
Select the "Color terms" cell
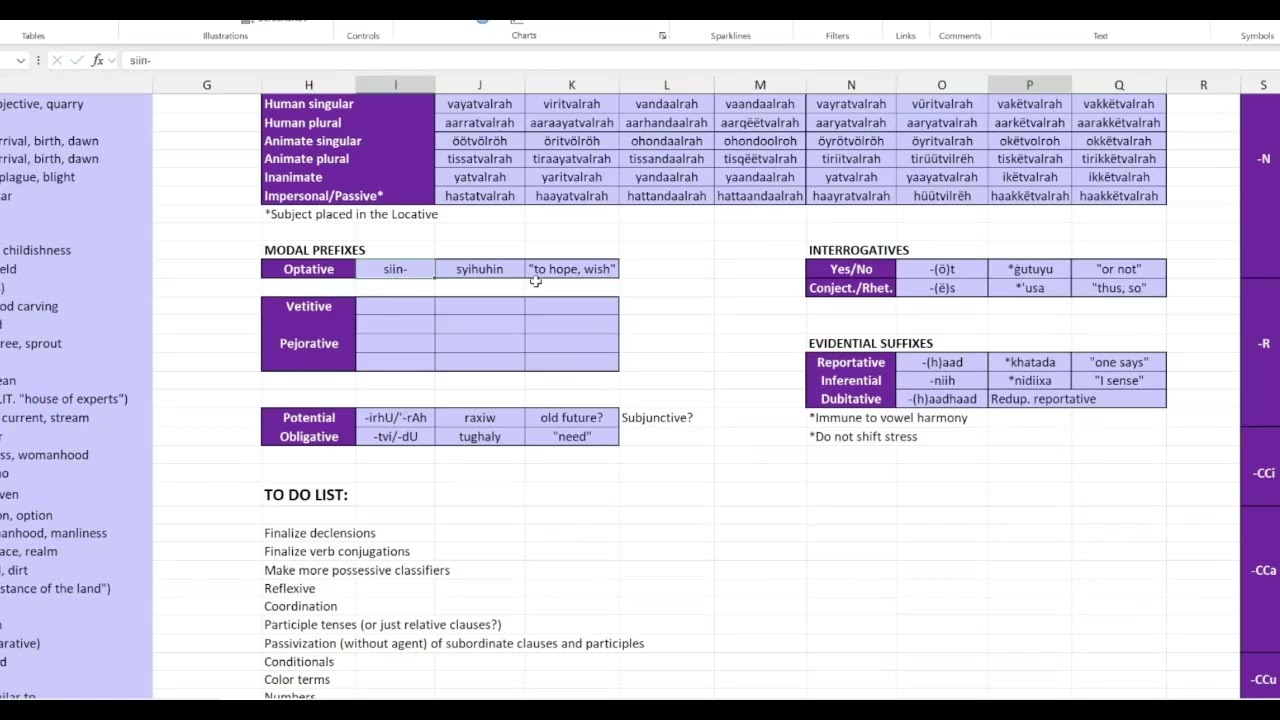pos(297,680)
